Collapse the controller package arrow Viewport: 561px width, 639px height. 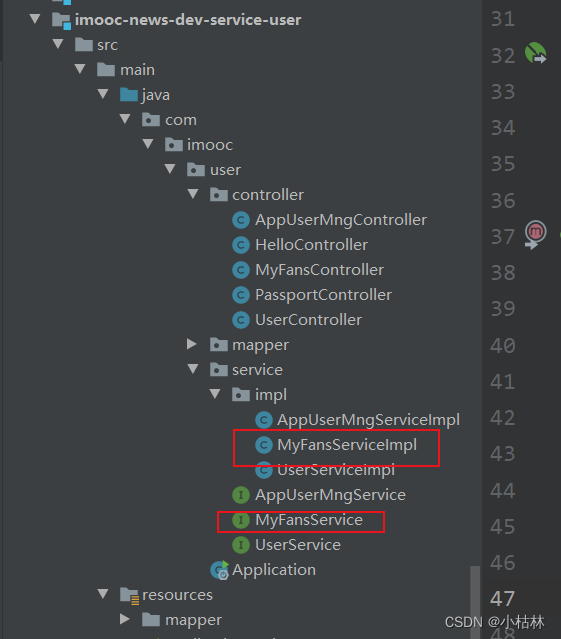(x=193, y=194)
